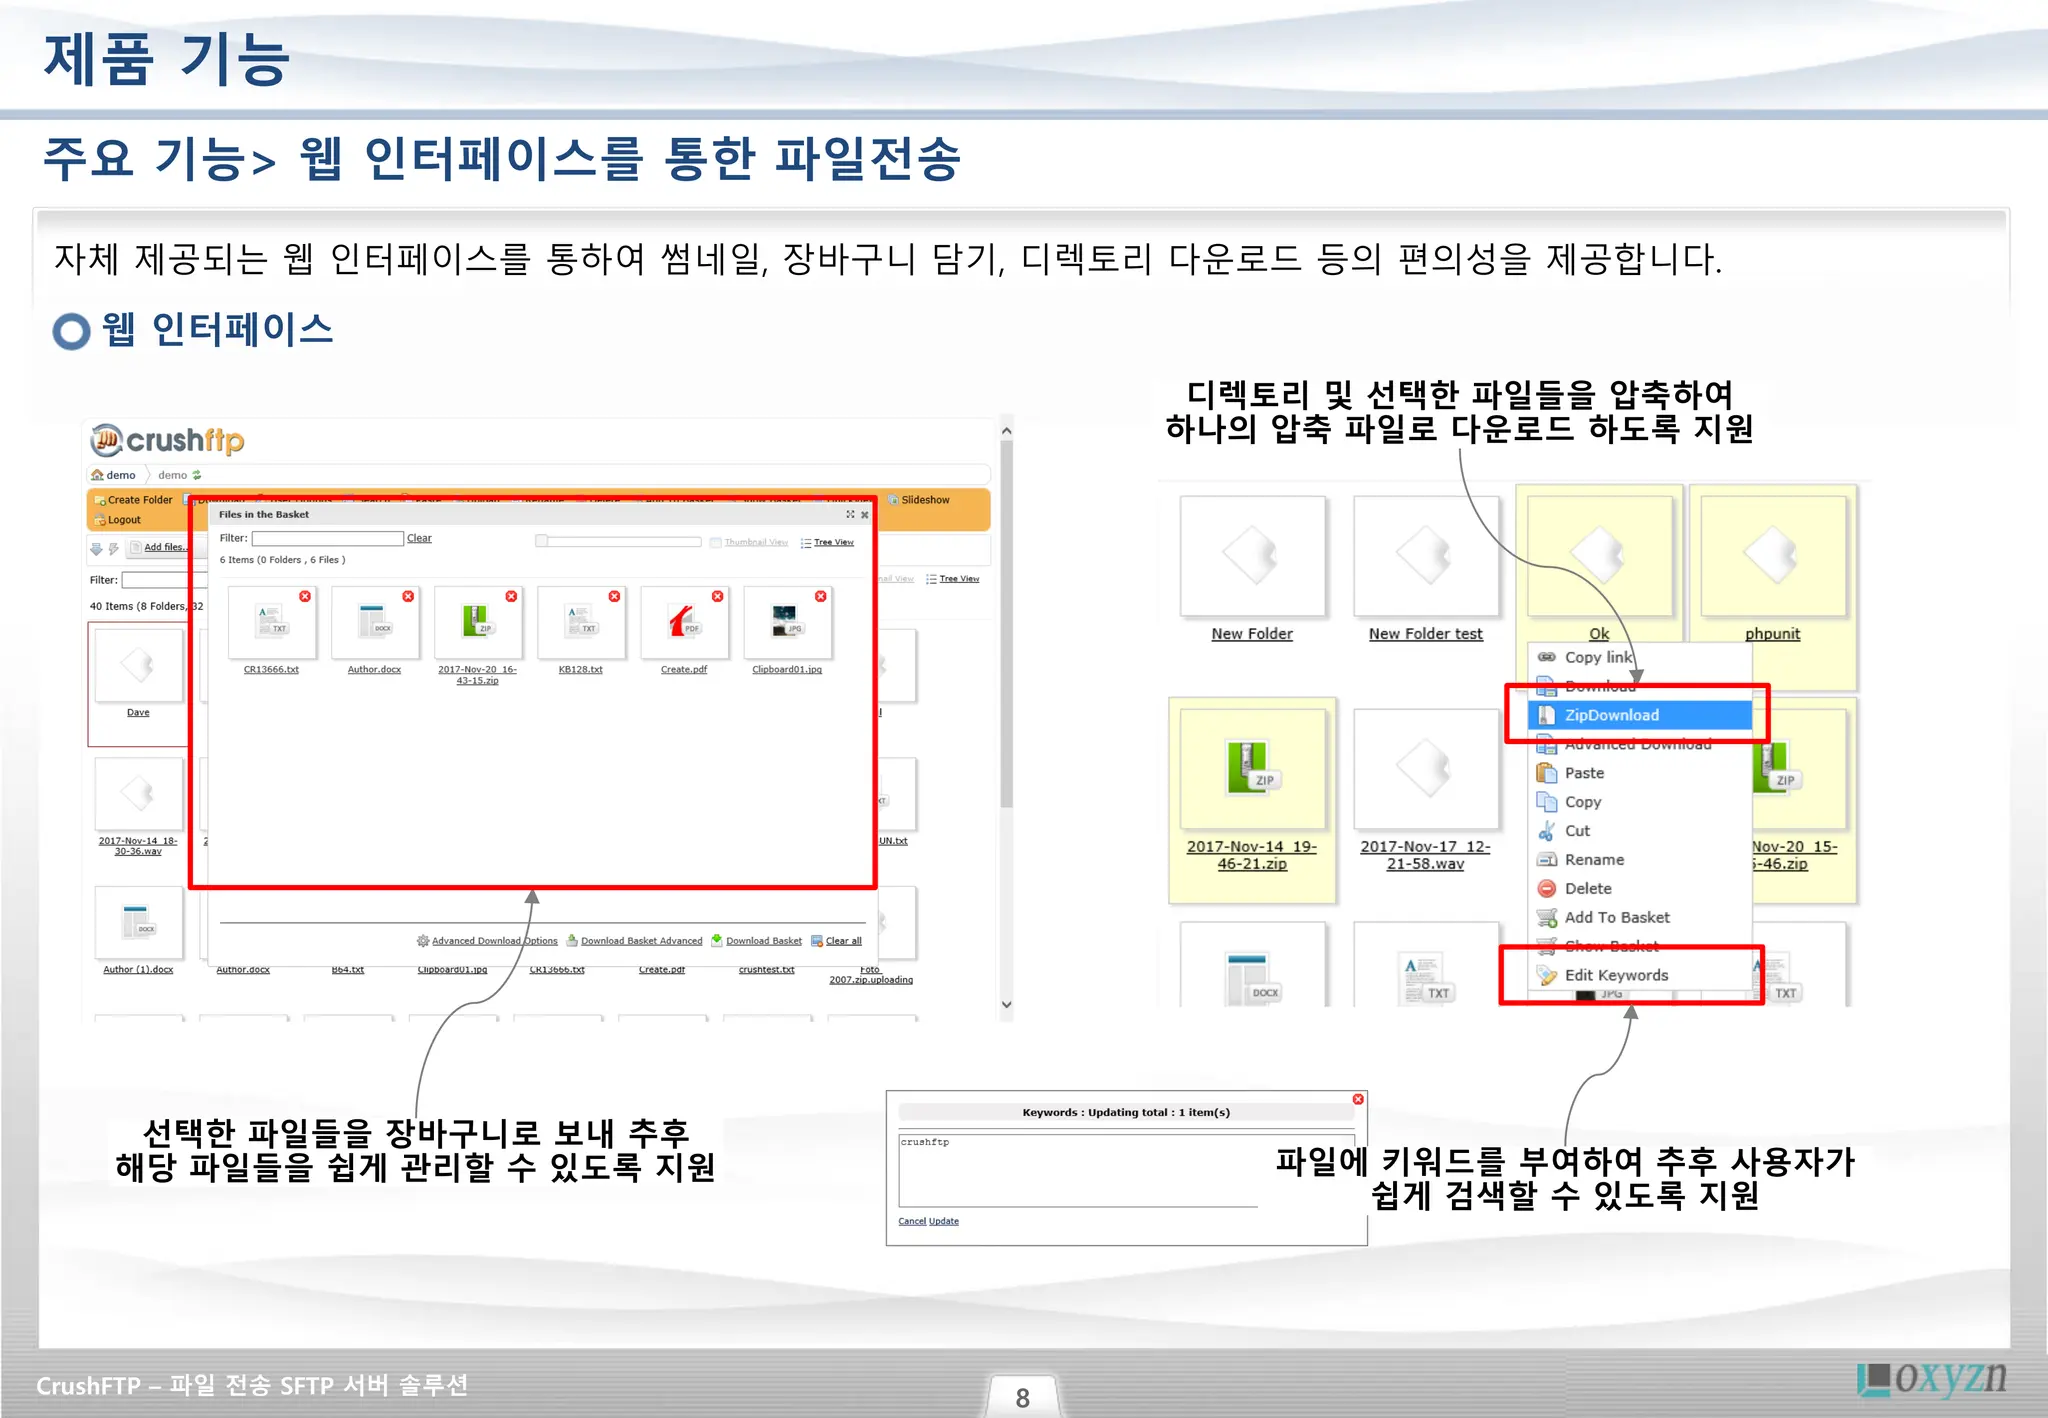Go to the demo home breadcrumb
The width and height of the screenshot is (2048, 1418).
tap(113, 475)
